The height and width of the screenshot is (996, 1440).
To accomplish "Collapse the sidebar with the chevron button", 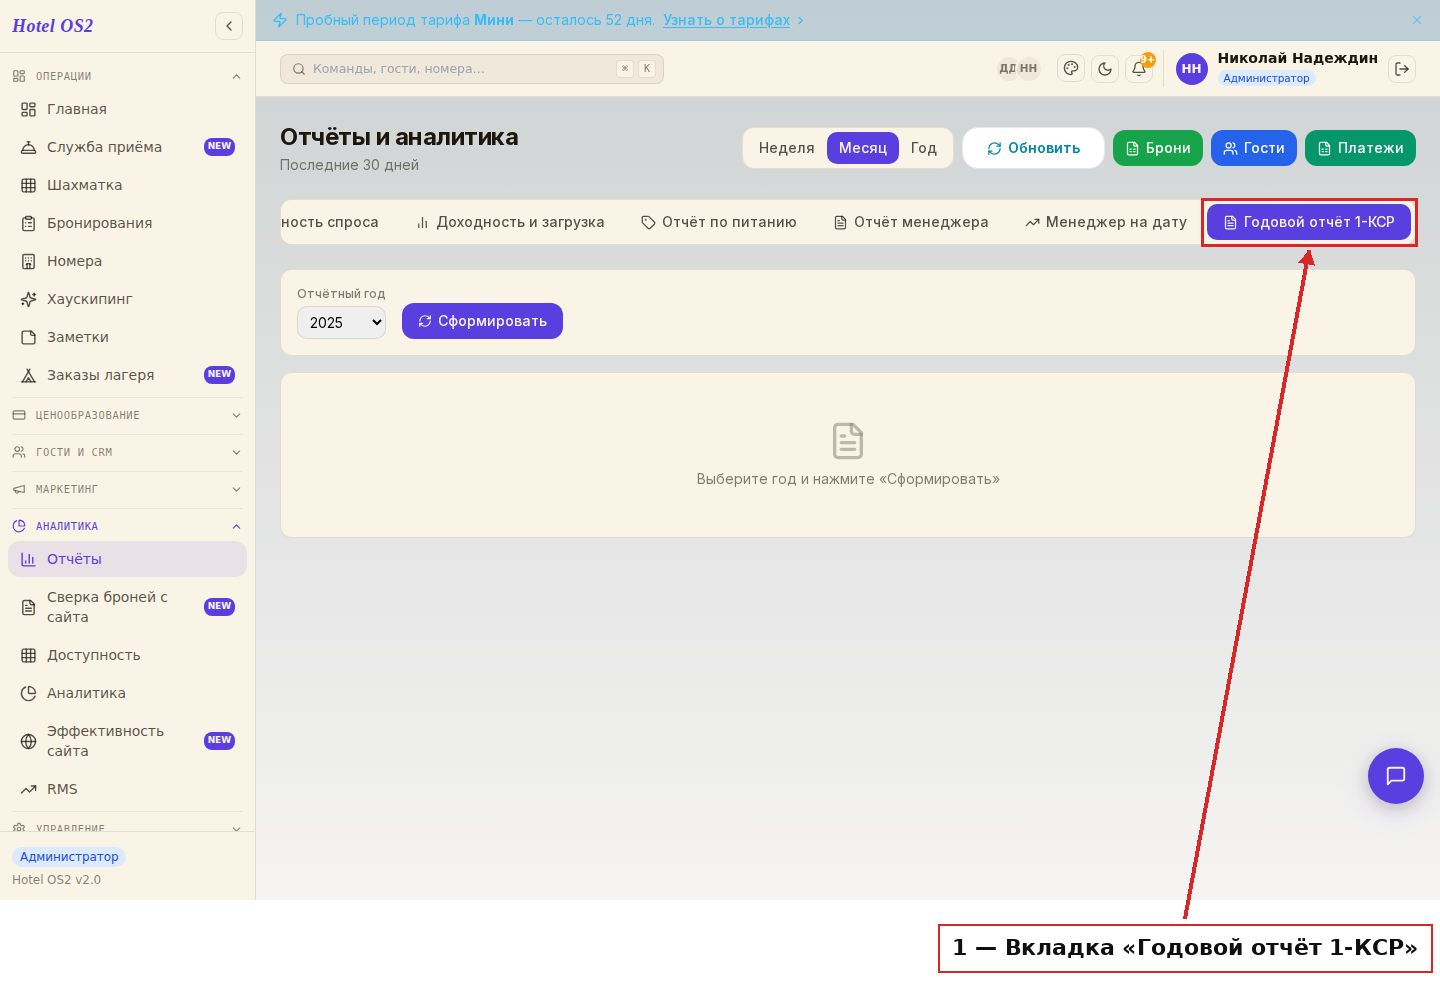I will (229, 26).
